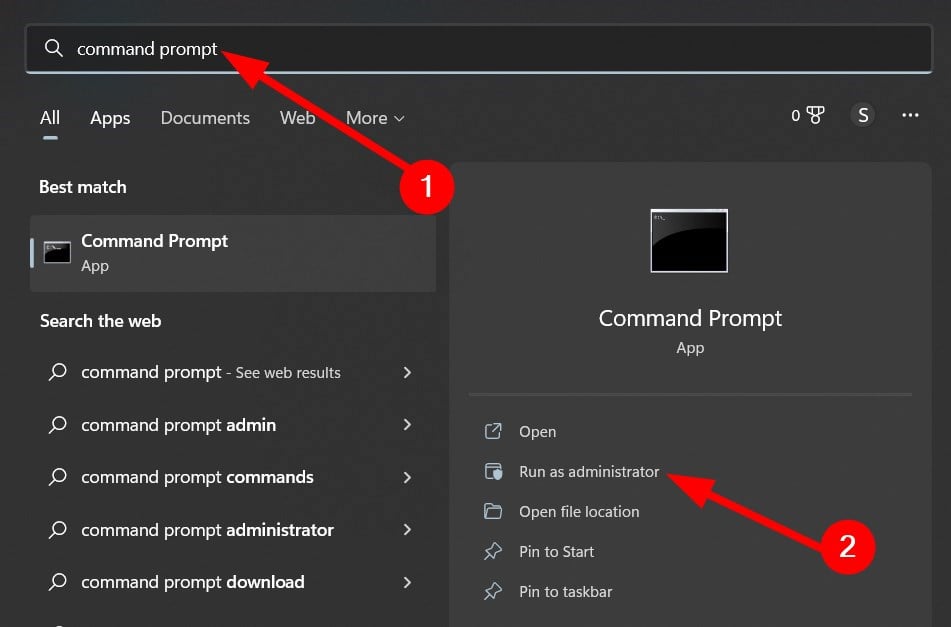Open suggestion command prompt administrator
The image size is (951, 627).
(233, 529)
